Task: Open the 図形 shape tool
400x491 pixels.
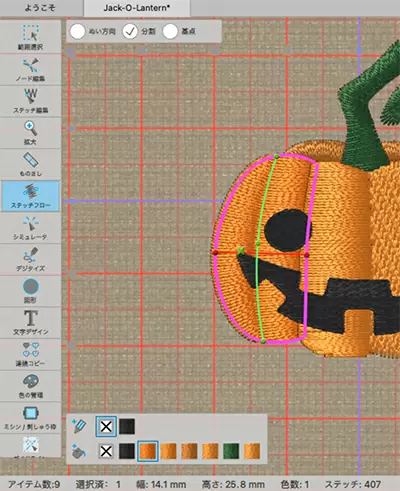Action: coord(30,291)
